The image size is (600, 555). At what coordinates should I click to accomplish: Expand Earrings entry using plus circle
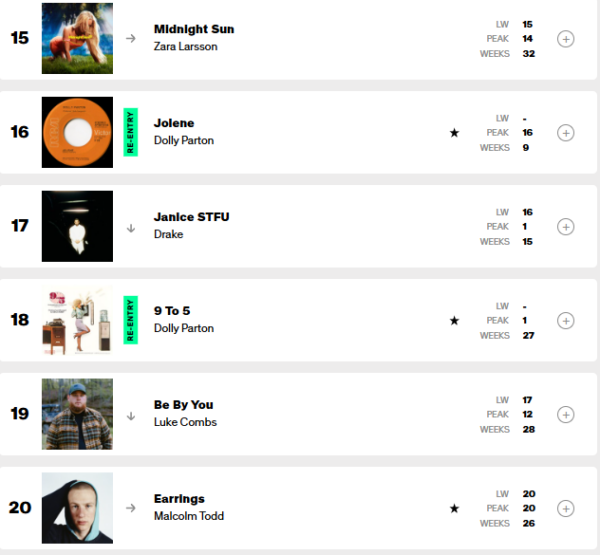[x=566, y=508]
